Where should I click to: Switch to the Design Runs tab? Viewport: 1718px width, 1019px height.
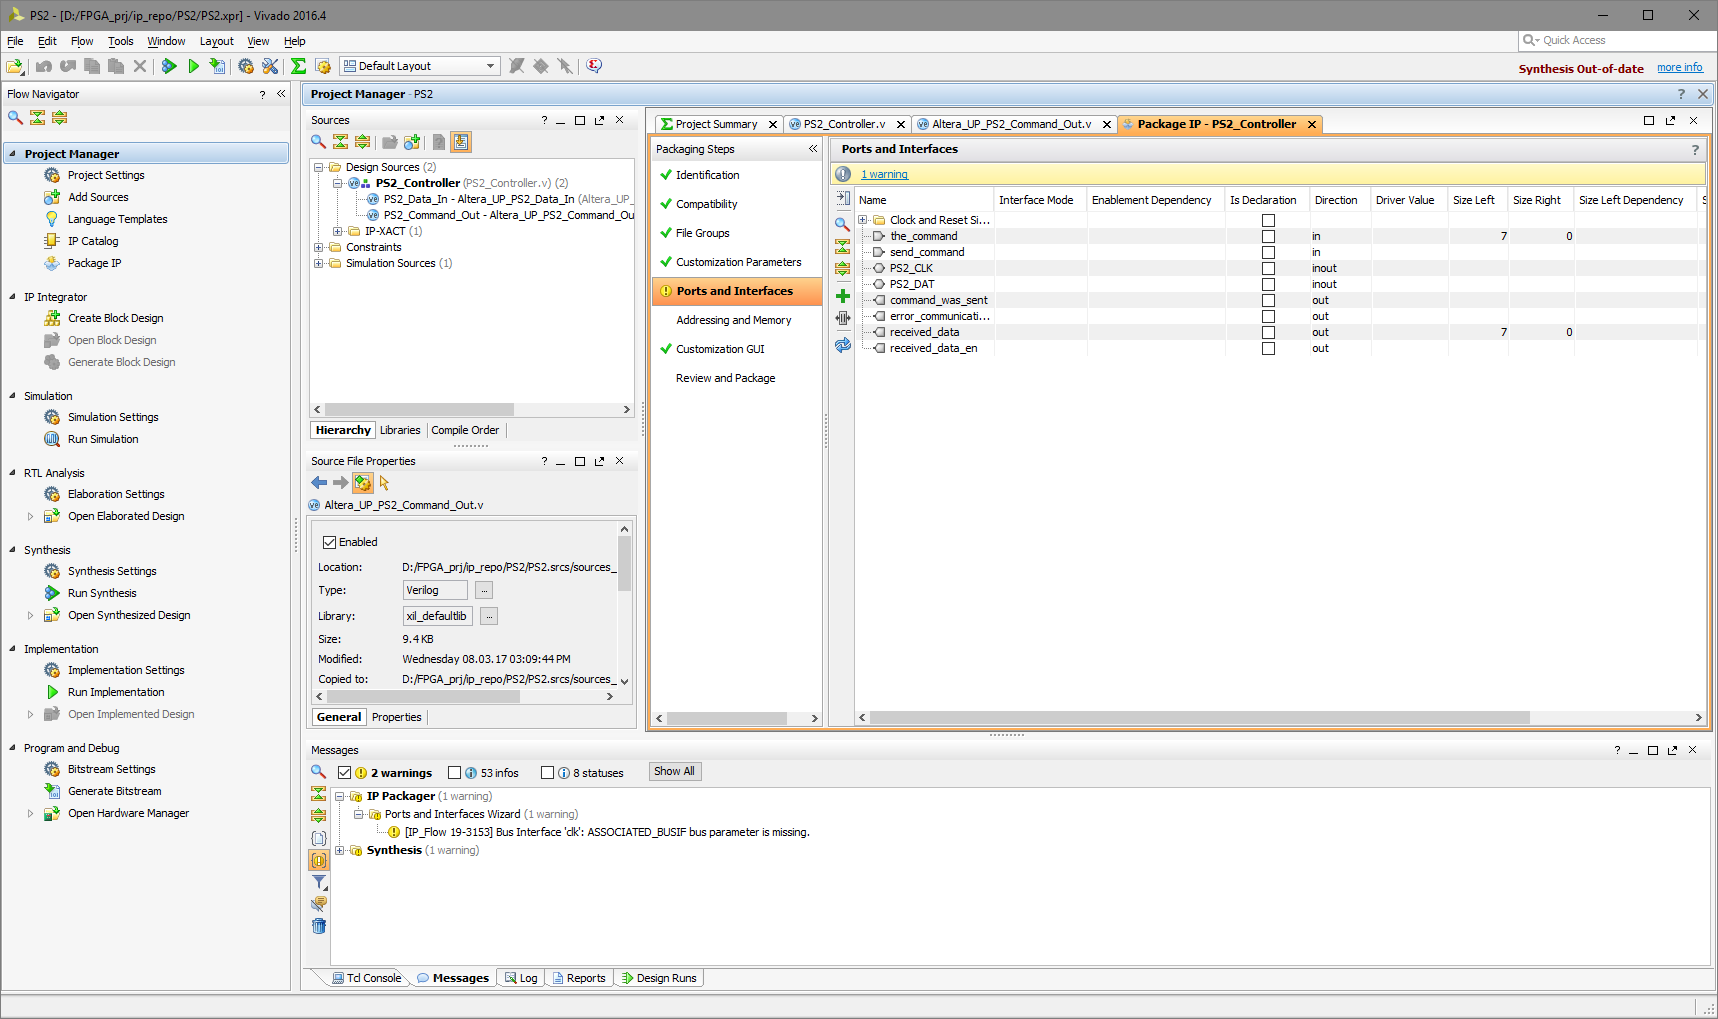click(659, 978)
